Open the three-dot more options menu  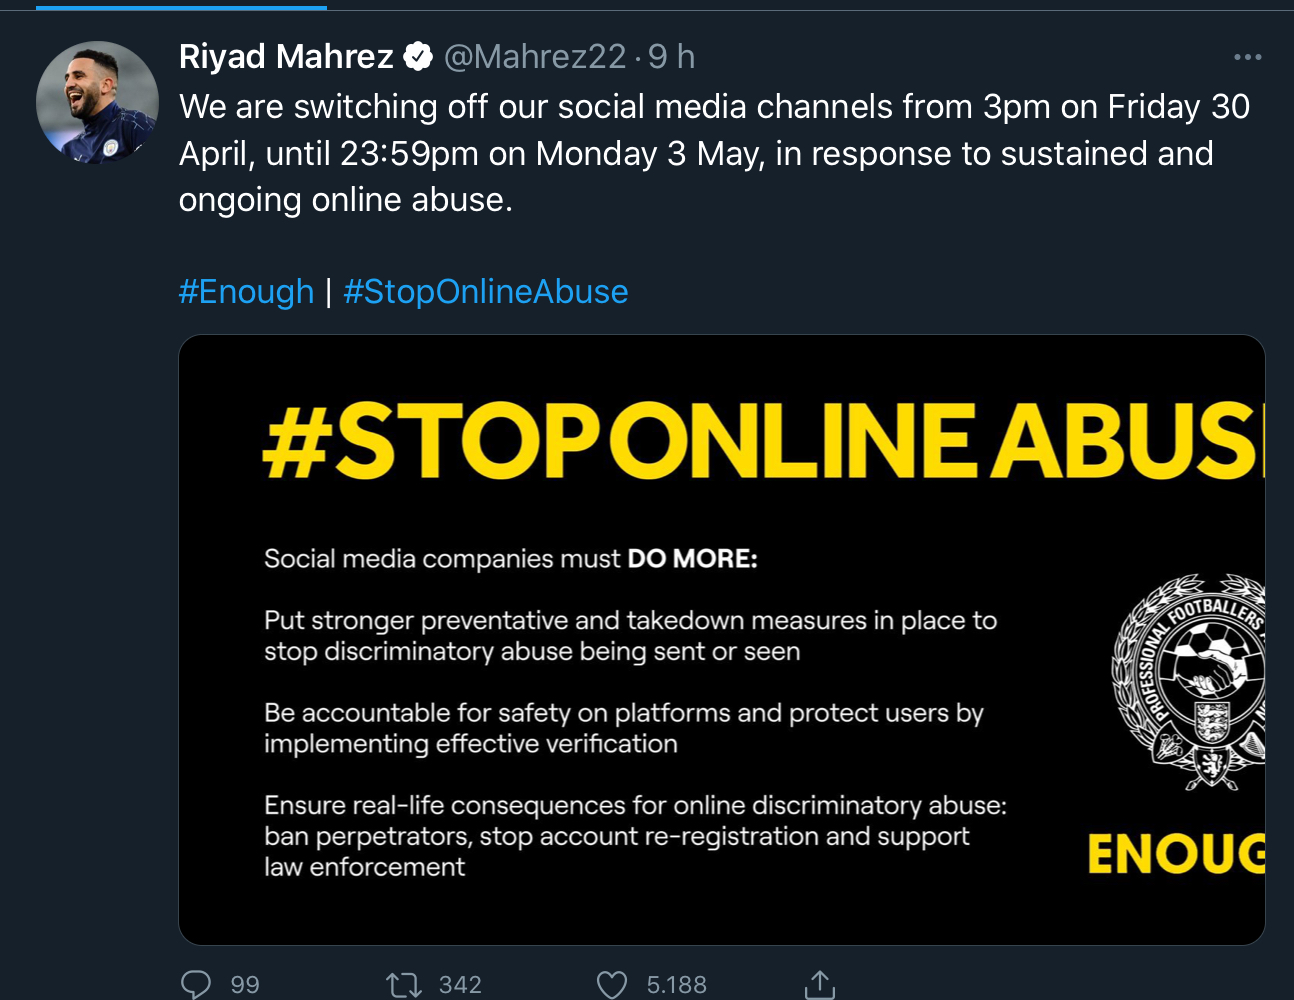pyautogui.click(x=1247, y=57)
